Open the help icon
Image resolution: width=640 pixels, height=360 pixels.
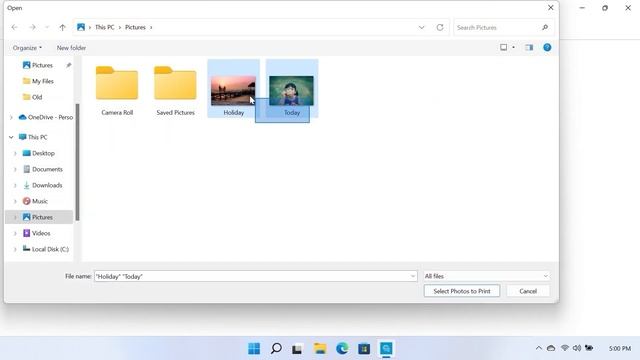[547, 47]
